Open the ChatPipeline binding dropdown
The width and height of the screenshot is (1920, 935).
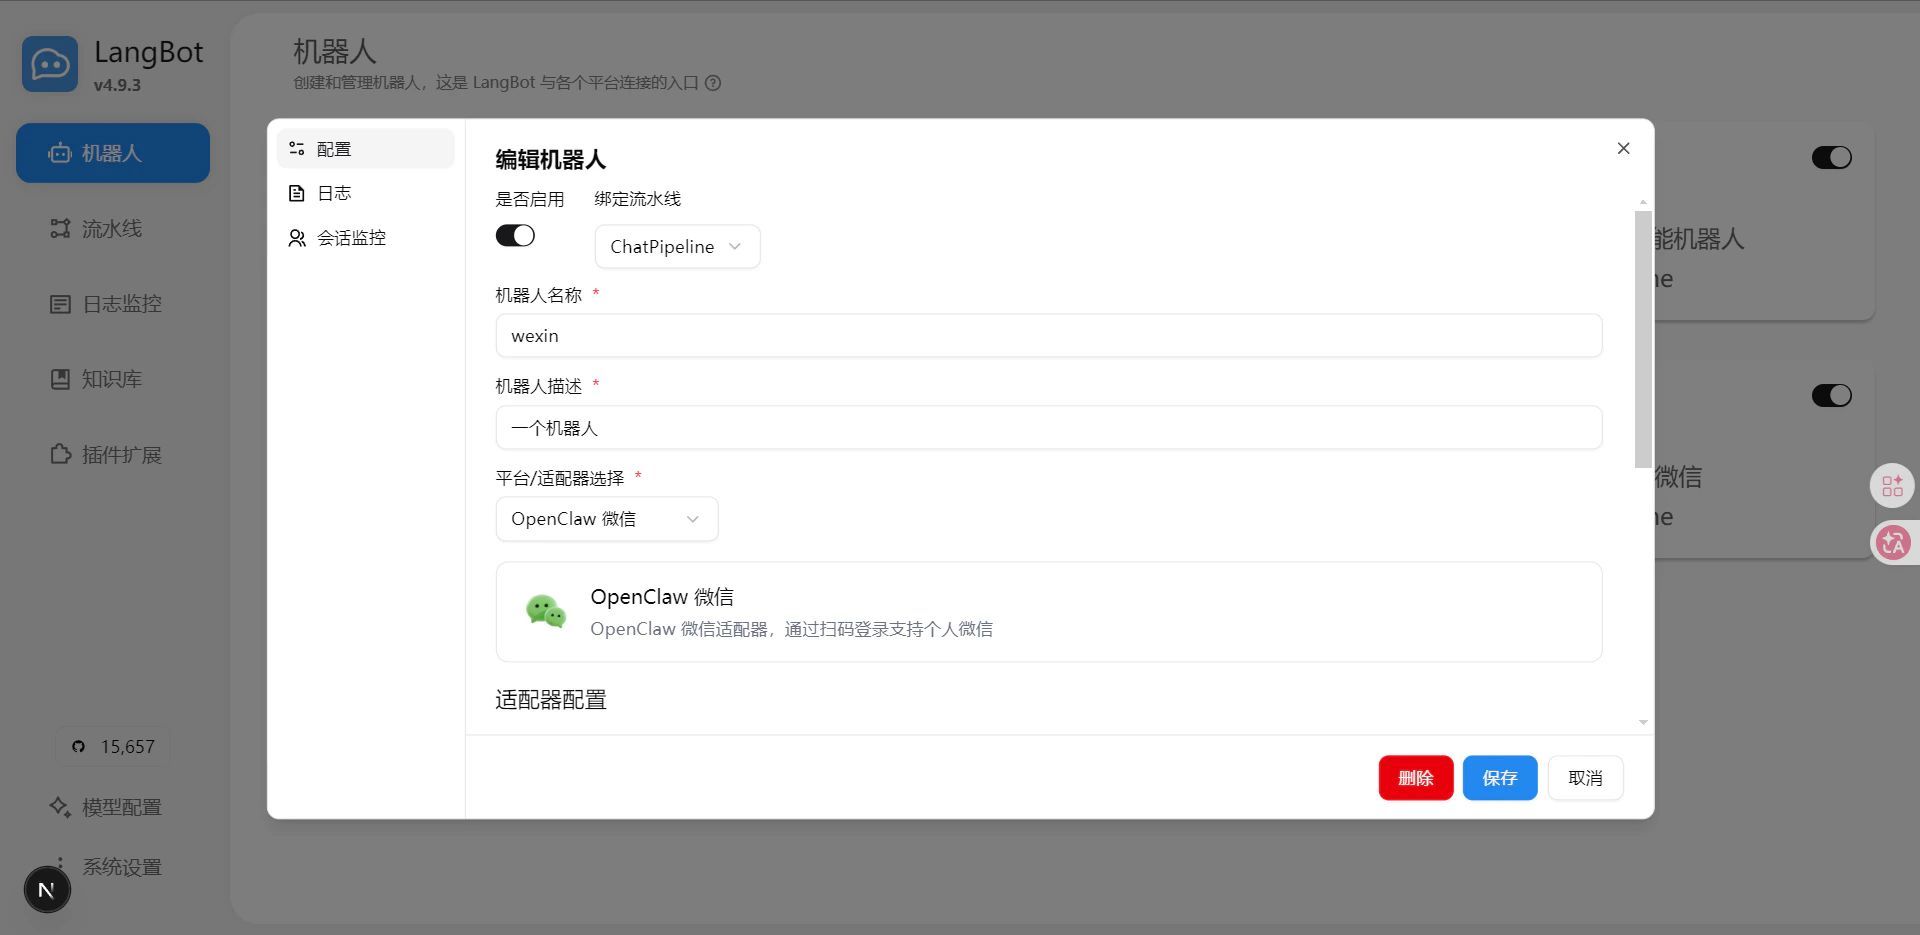click(677, 246)
